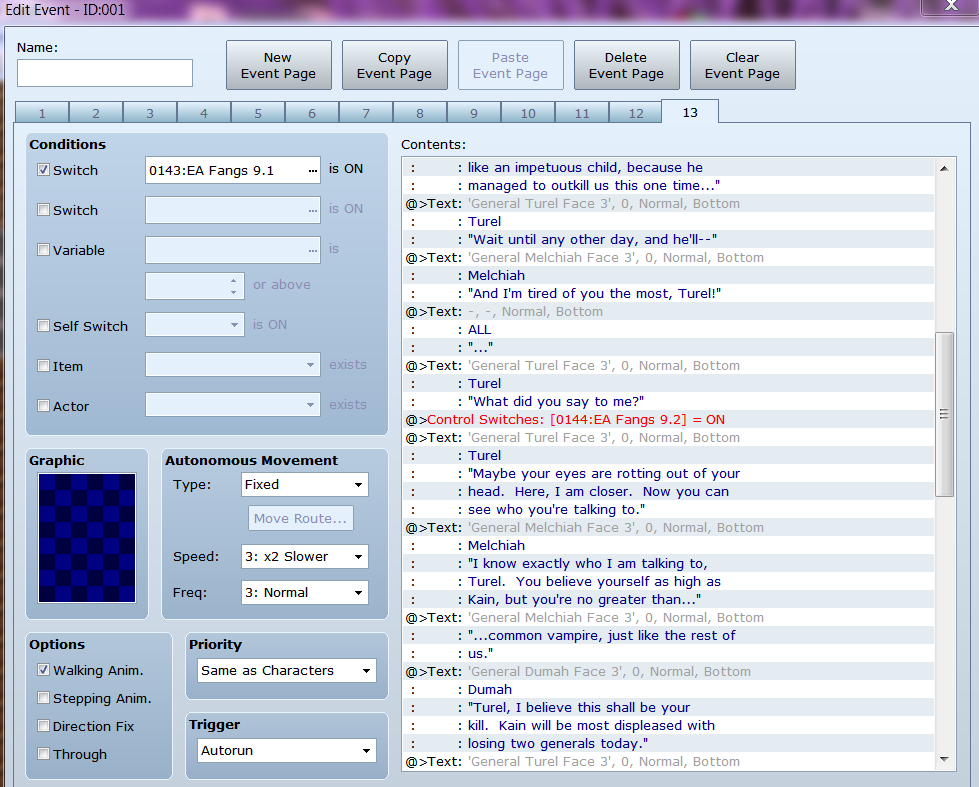
Task: Open the Freq dropdown
Action: click(x=303, y=592)
